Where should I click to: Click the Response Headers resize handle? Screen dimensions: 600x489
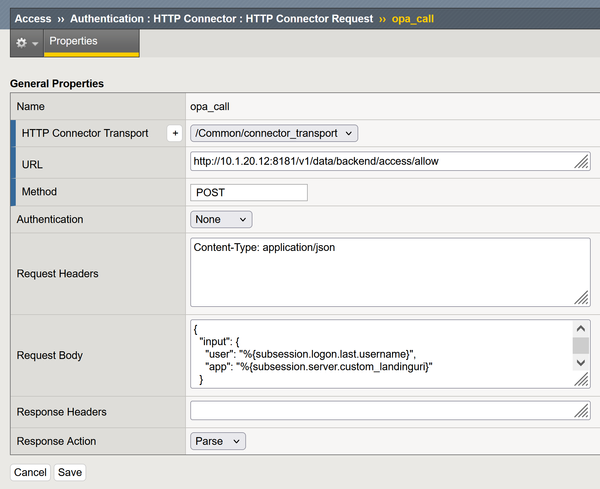point(581,411)
